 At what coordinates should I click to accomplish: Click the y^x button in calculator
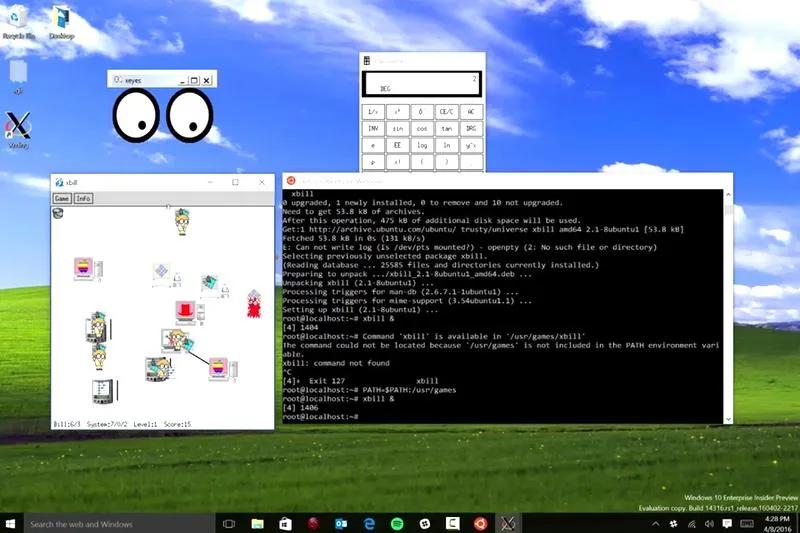click(x=471, y=145)
